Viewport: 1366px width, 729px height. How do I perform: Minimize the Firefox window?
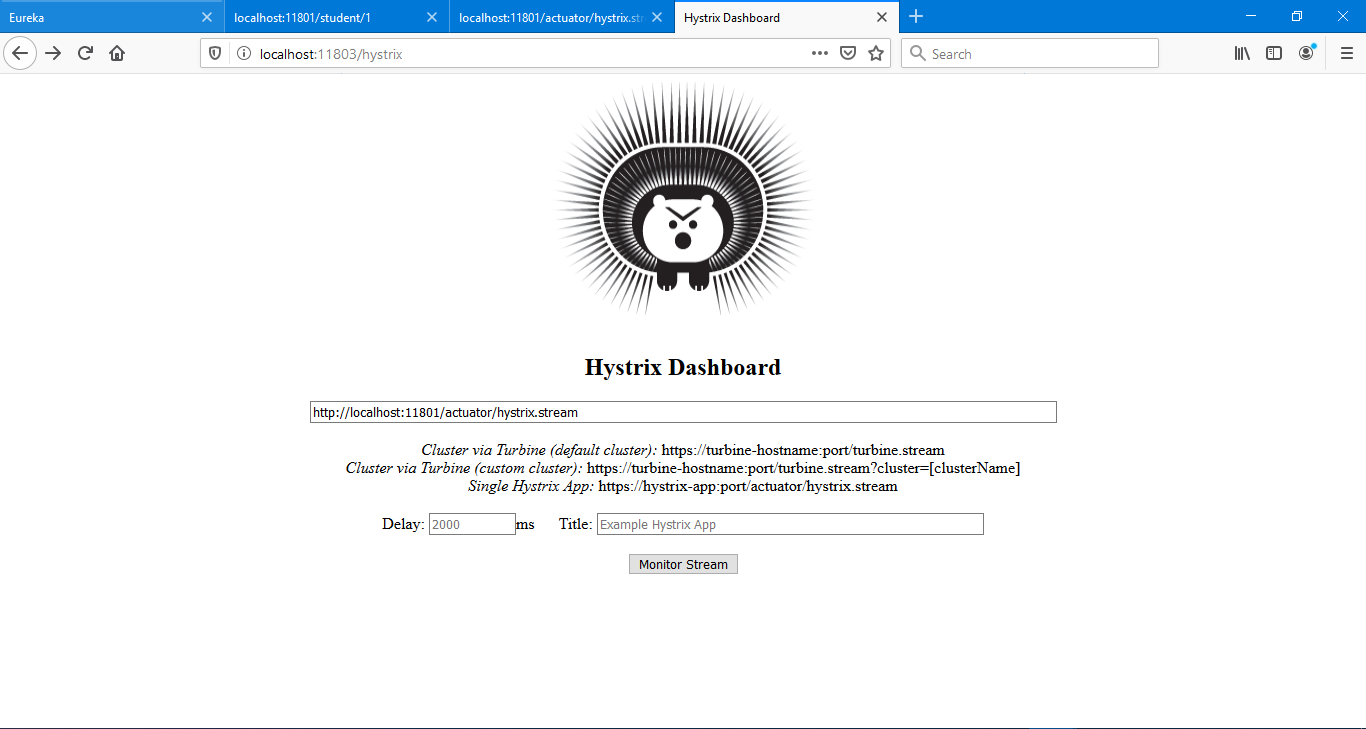coord(1251,17)
